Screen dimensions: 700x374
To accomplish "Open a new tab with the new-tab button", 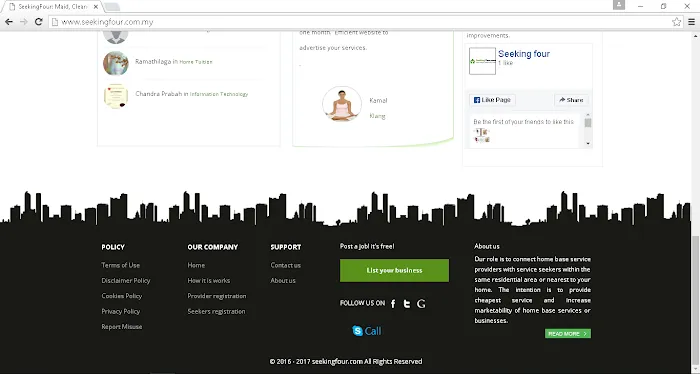I will pyautogui.click(x=112, y=7).
